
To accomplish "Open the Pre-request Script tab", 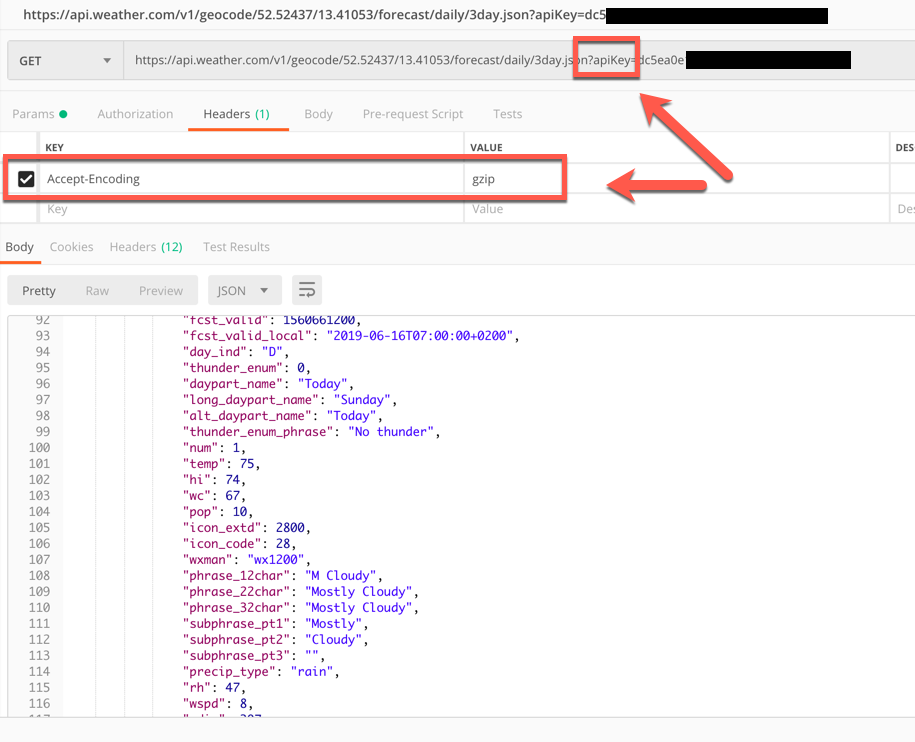I will tap(413, 114).
